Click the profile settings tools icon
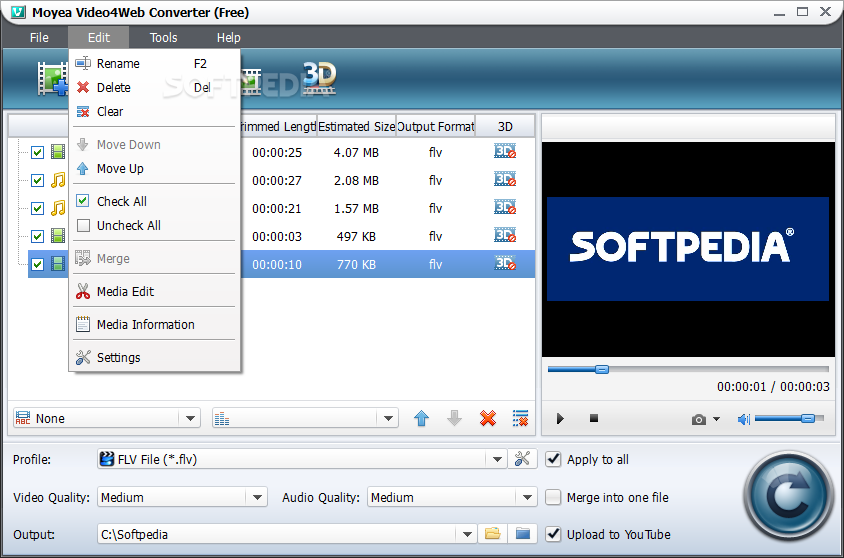Image resolution: width=844 pixels, height=558 pixels. coord(522,459)
